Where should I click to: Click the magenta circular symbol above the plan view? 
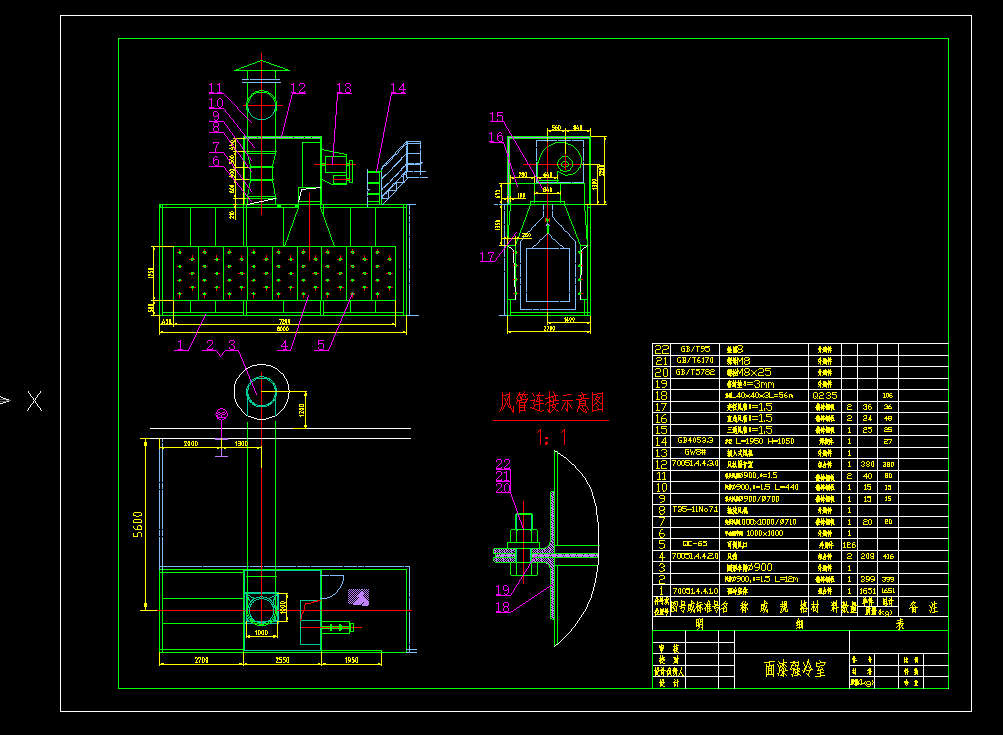click(222, 414)
